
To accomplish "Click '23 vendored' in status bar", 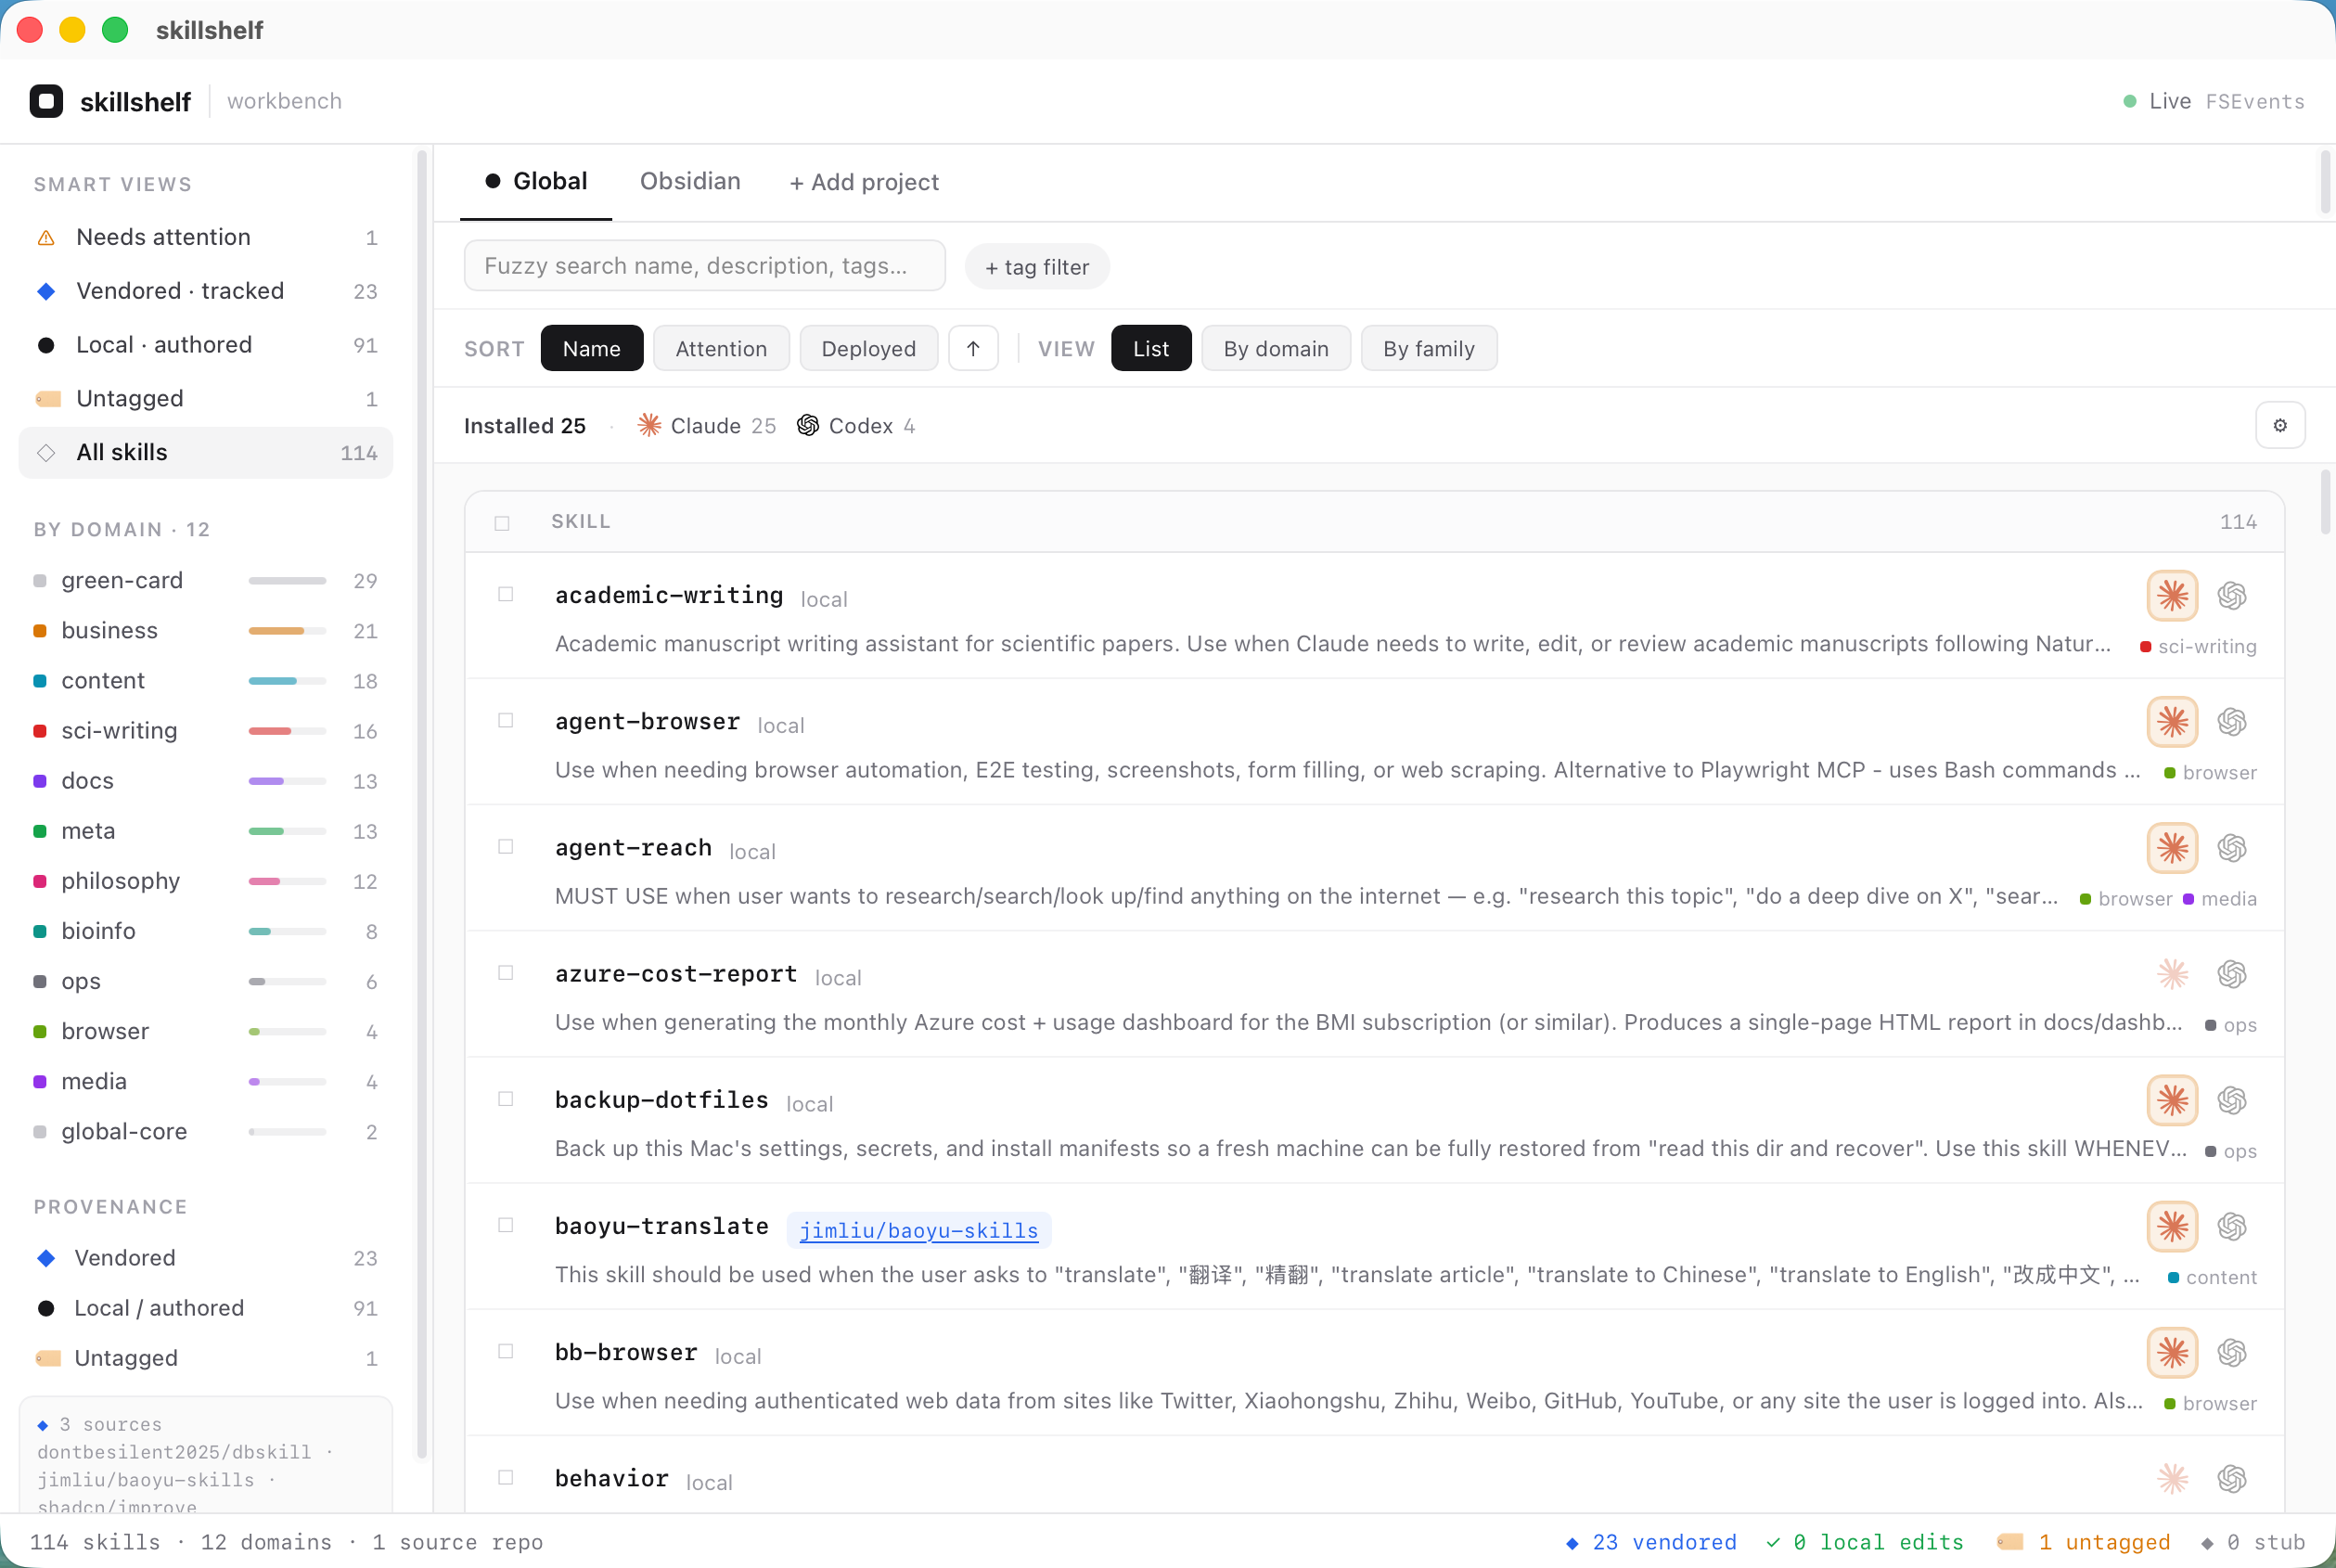I will click(x=1651, y=1542).
